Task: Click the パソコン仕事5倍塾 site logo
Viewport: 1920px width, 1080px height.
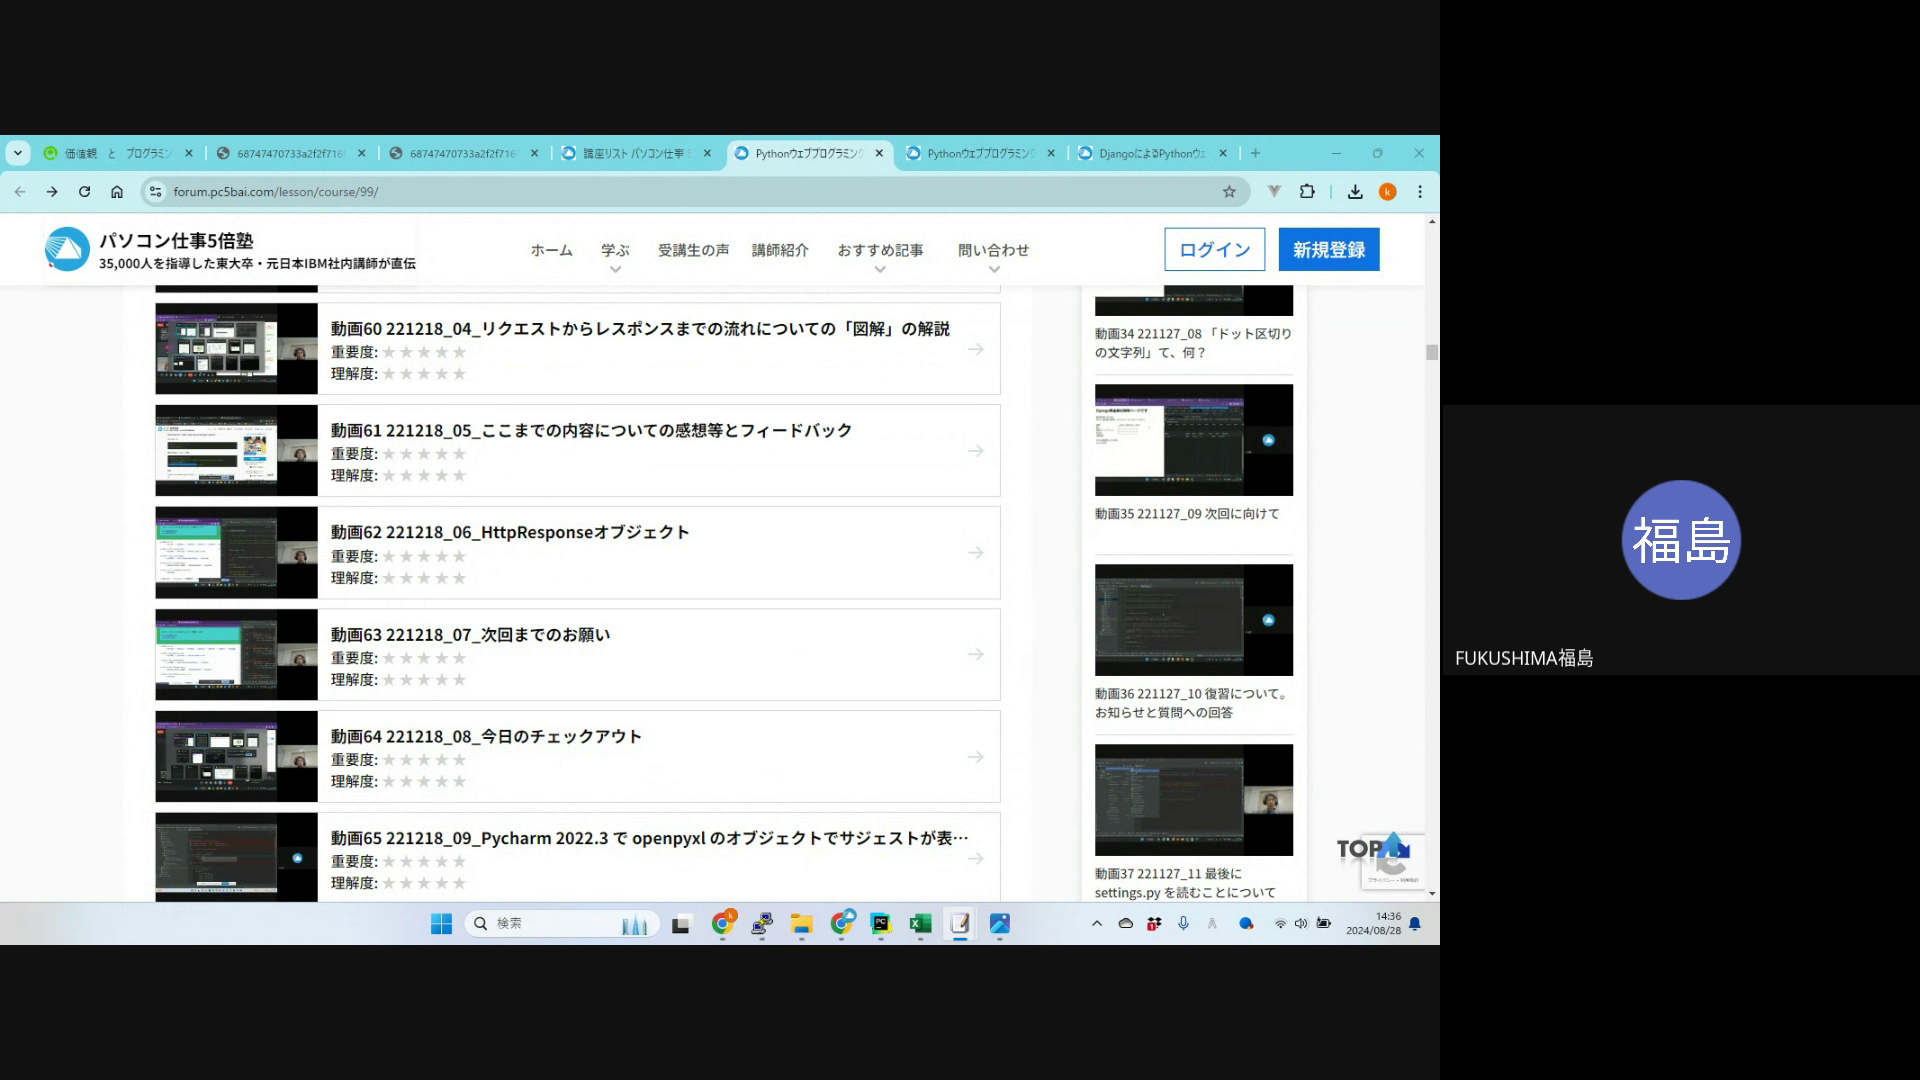Action: coord(67,250)
